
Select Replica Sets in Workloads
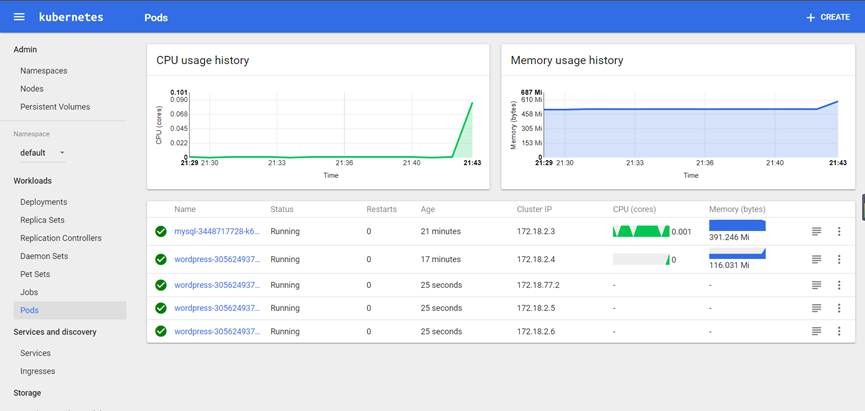[x=42, y=220]
